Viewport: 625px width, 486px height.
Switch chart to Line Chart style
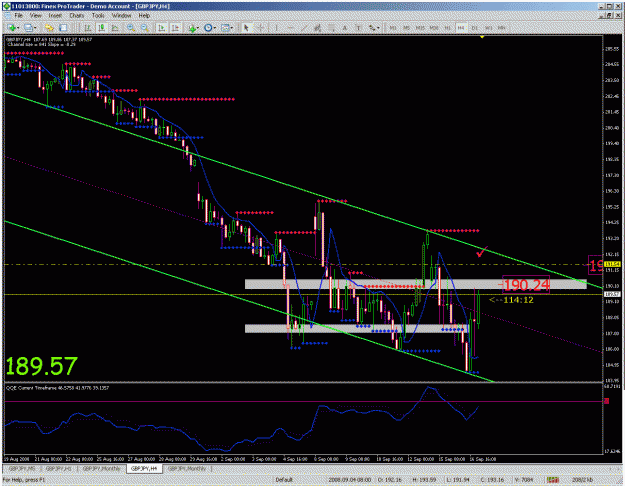click(x=115, y=28)
